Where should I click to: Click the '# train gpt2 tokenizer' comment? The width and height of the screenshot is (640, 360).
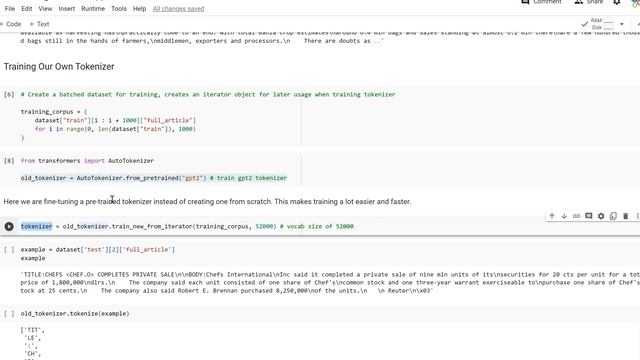(249, 178)
